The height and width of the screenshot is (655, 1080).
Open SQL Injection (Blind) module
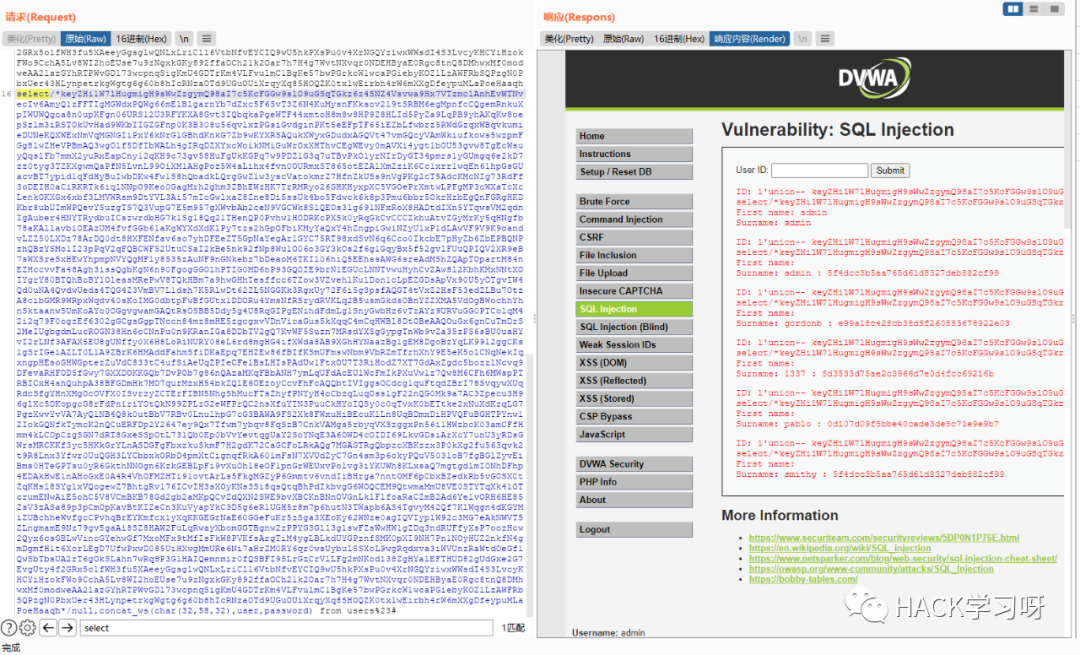pos(634,326)
